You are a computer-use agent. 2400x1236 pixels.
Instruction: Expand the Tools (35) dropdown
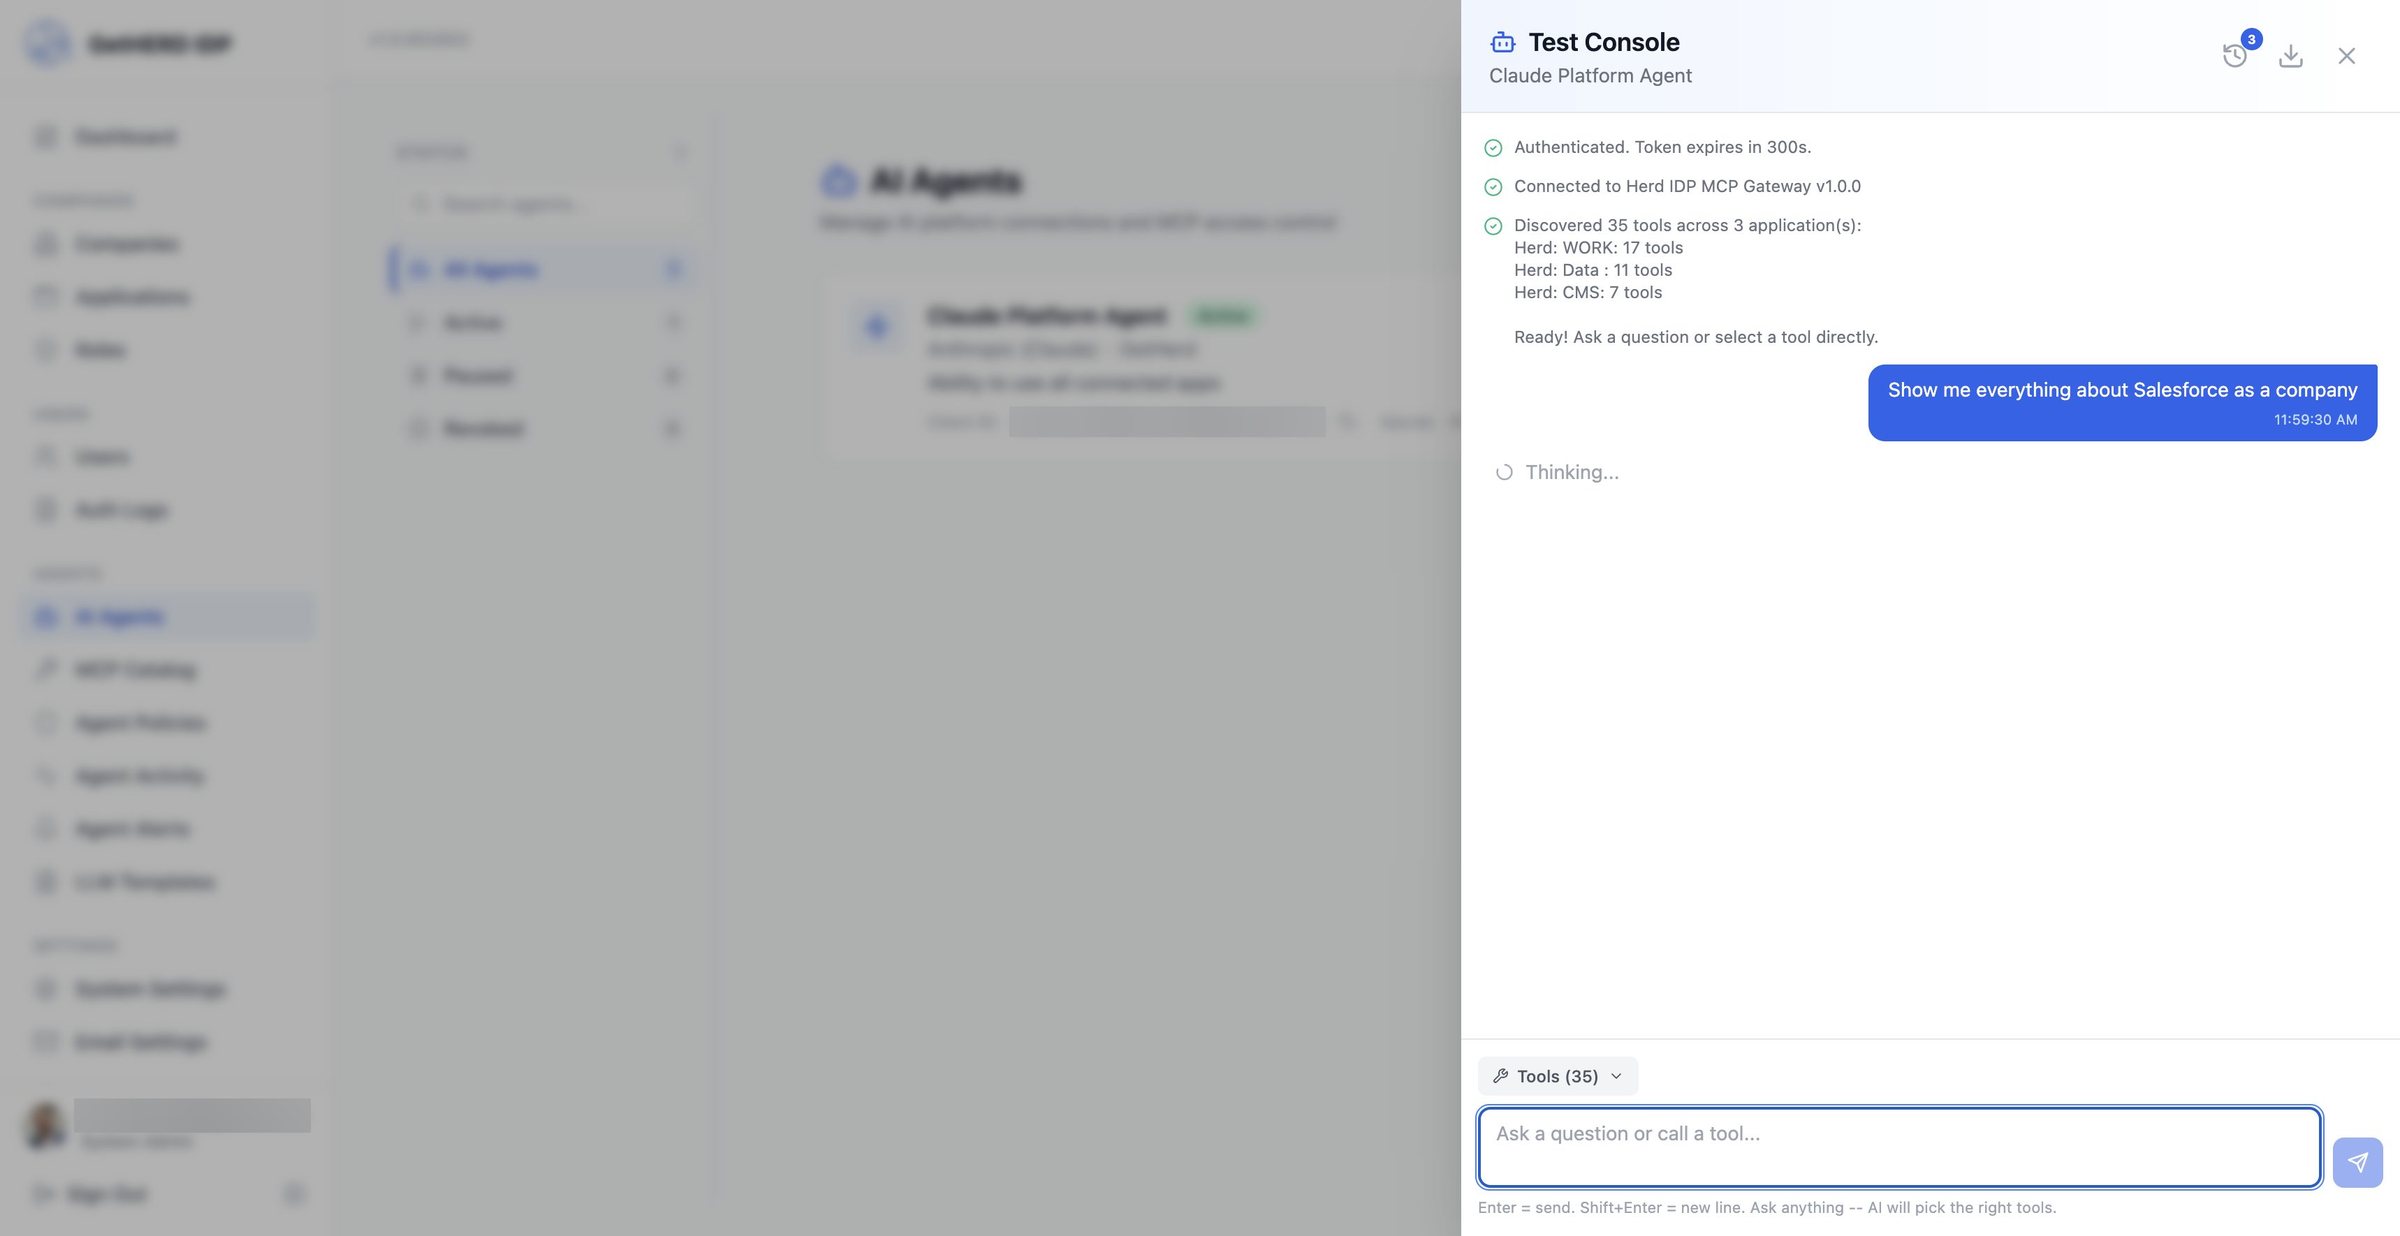1557,1076
